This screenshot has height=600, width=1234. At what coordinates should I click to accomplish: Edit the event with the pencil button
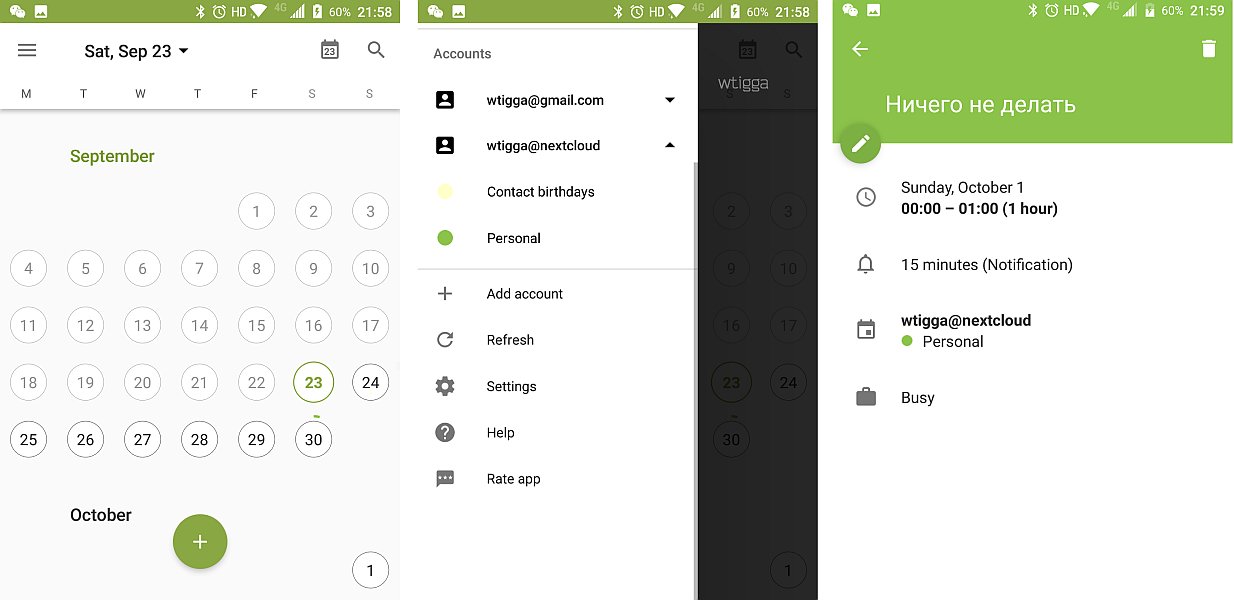[860, 143]
